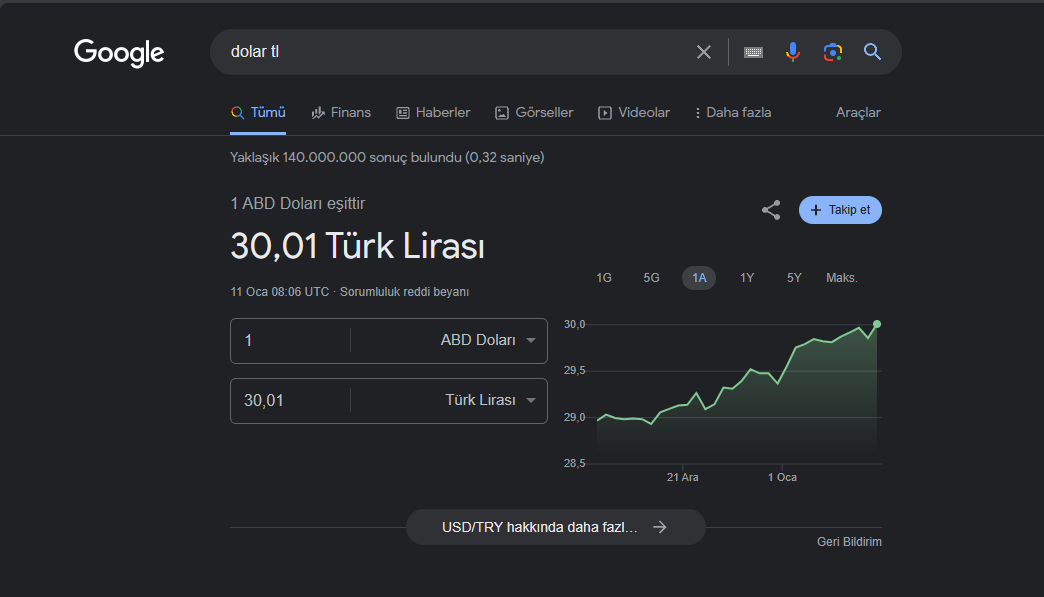Image resolution: width=1044 pixels, height=597 pixels.
Task: Select the 5Y chart range
Action: click(x=794, y=278)
